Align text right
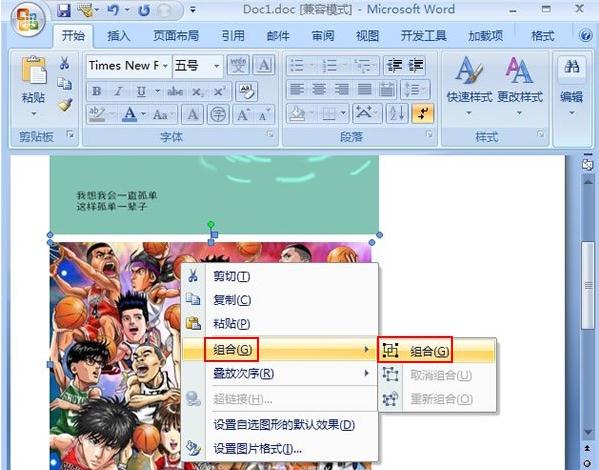 [342, 90]
